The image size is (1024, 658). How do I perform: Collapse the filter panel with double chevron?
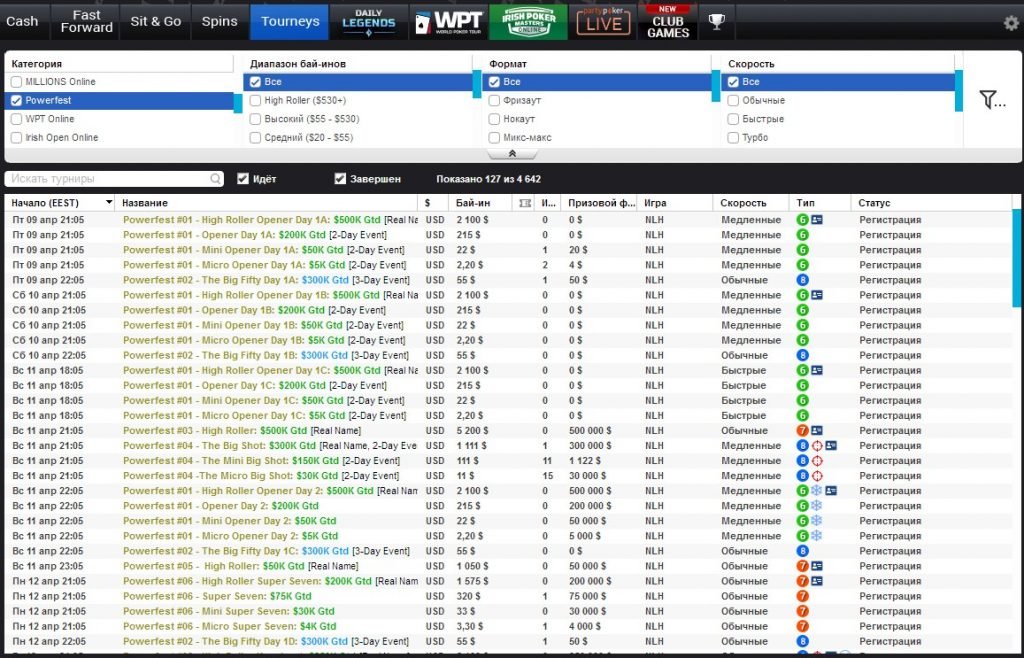512,154
